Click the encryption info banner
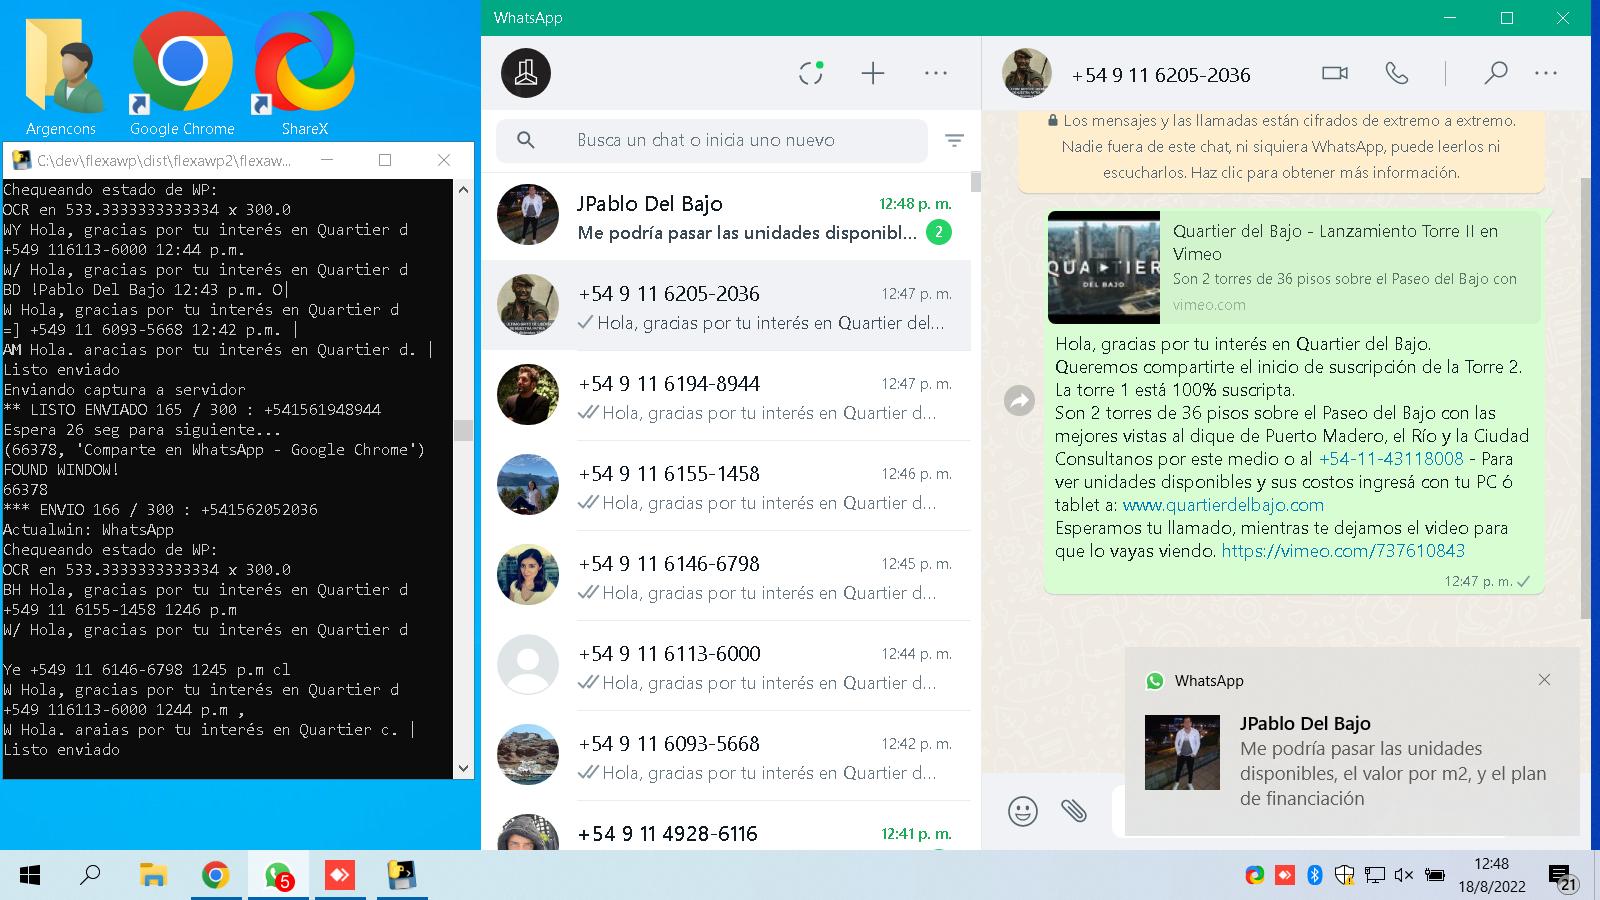The image size is (1600, 900). 1281,147
